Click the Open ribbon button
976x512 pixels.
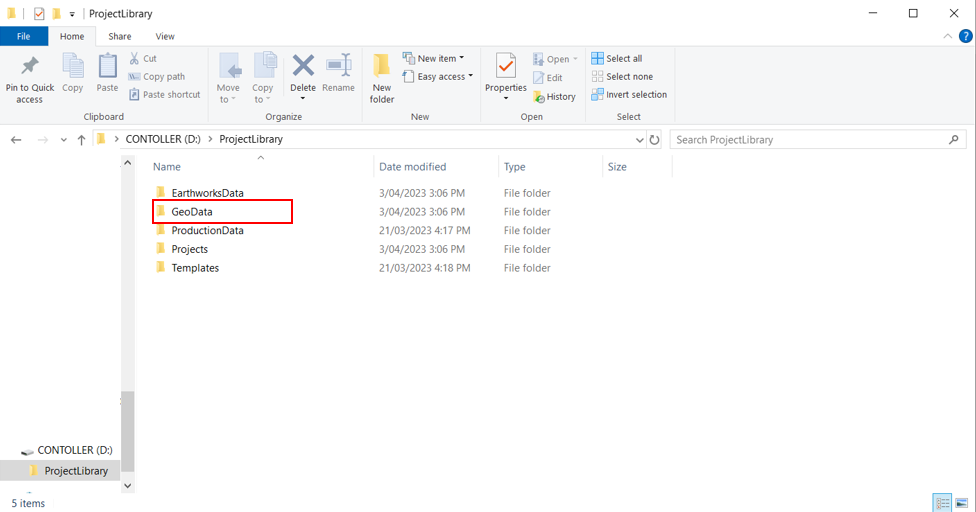[555, 59]
